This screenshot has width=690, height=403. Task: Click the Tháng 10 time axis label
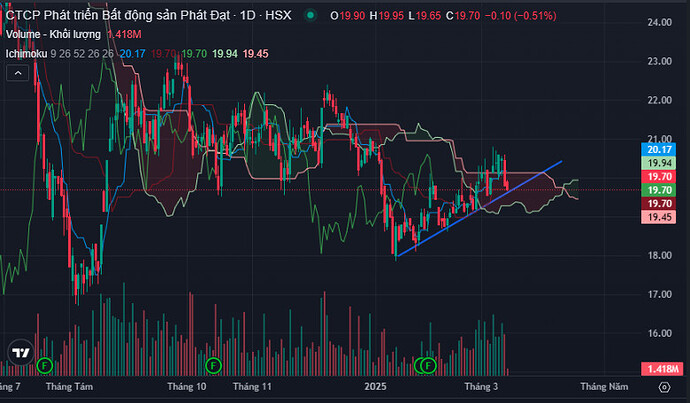(187, 387)
